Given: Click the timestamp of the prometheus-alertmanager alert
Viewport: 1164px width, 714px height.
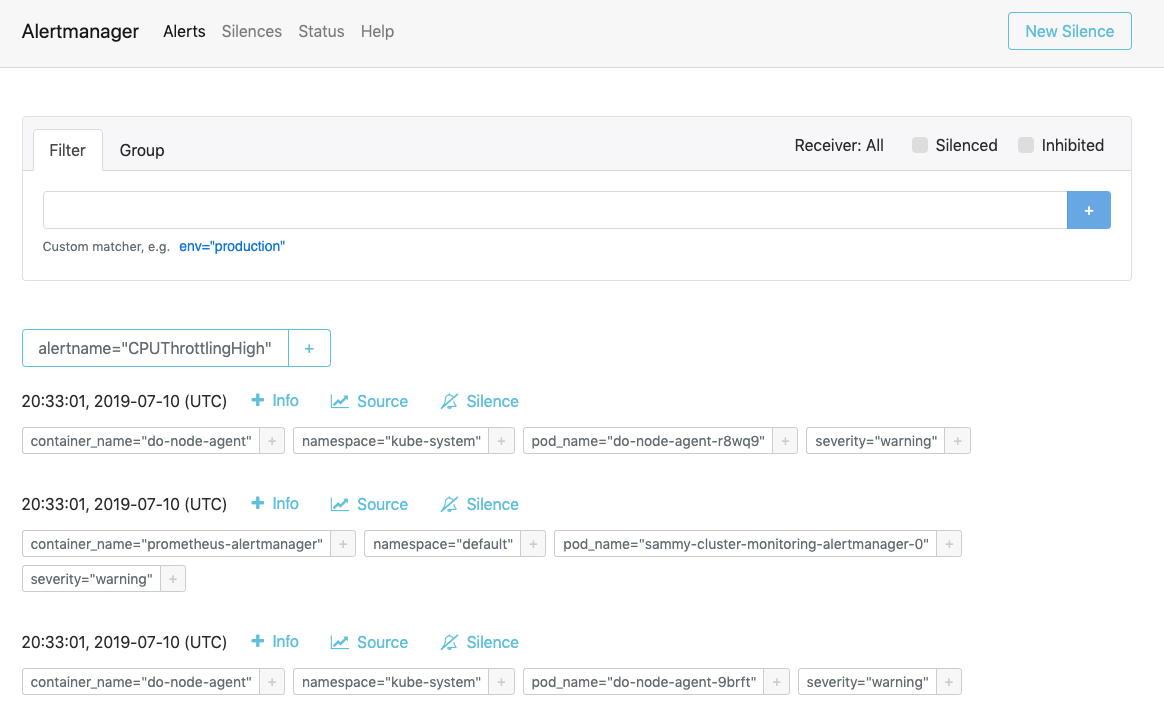Looking at the screenshot, I should click(x=124, y=505).
